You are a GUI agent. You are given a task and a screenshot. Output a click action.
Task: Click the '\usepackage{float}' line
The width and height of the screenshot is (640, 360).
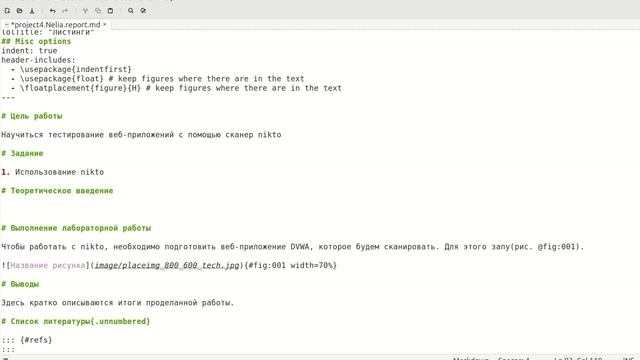158,78
